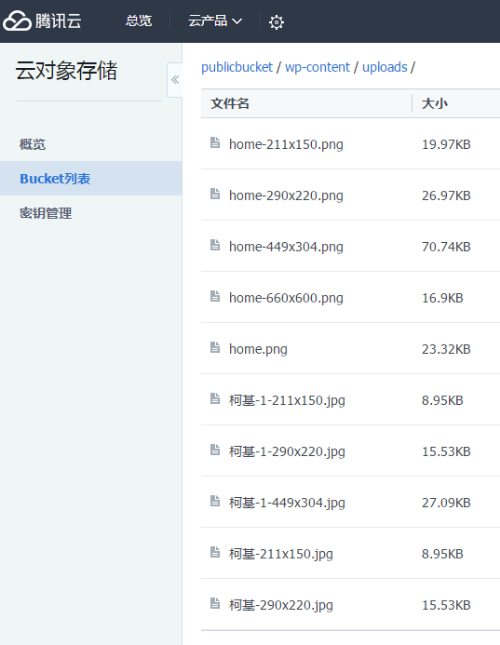Open file home-211x150.png
500x645 pixels.
point(286,144)
